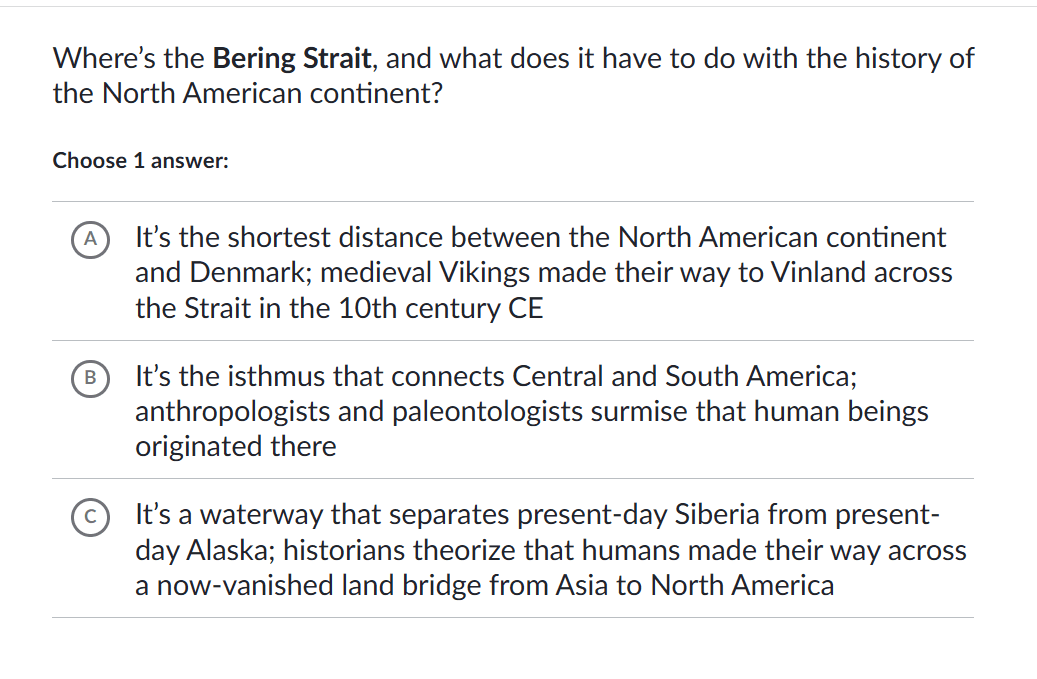The height and width of the screenshot is (679, 1037).
Task: Select radio button C
Action: [x=91, y=516]
